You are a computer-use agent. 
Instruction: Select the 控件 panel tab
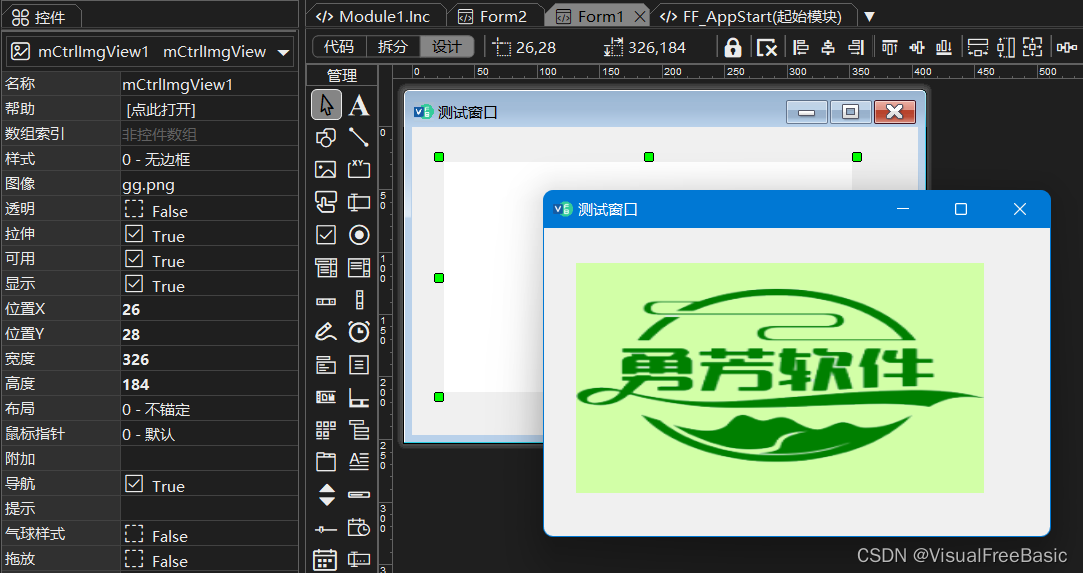(x=40, y=17)
